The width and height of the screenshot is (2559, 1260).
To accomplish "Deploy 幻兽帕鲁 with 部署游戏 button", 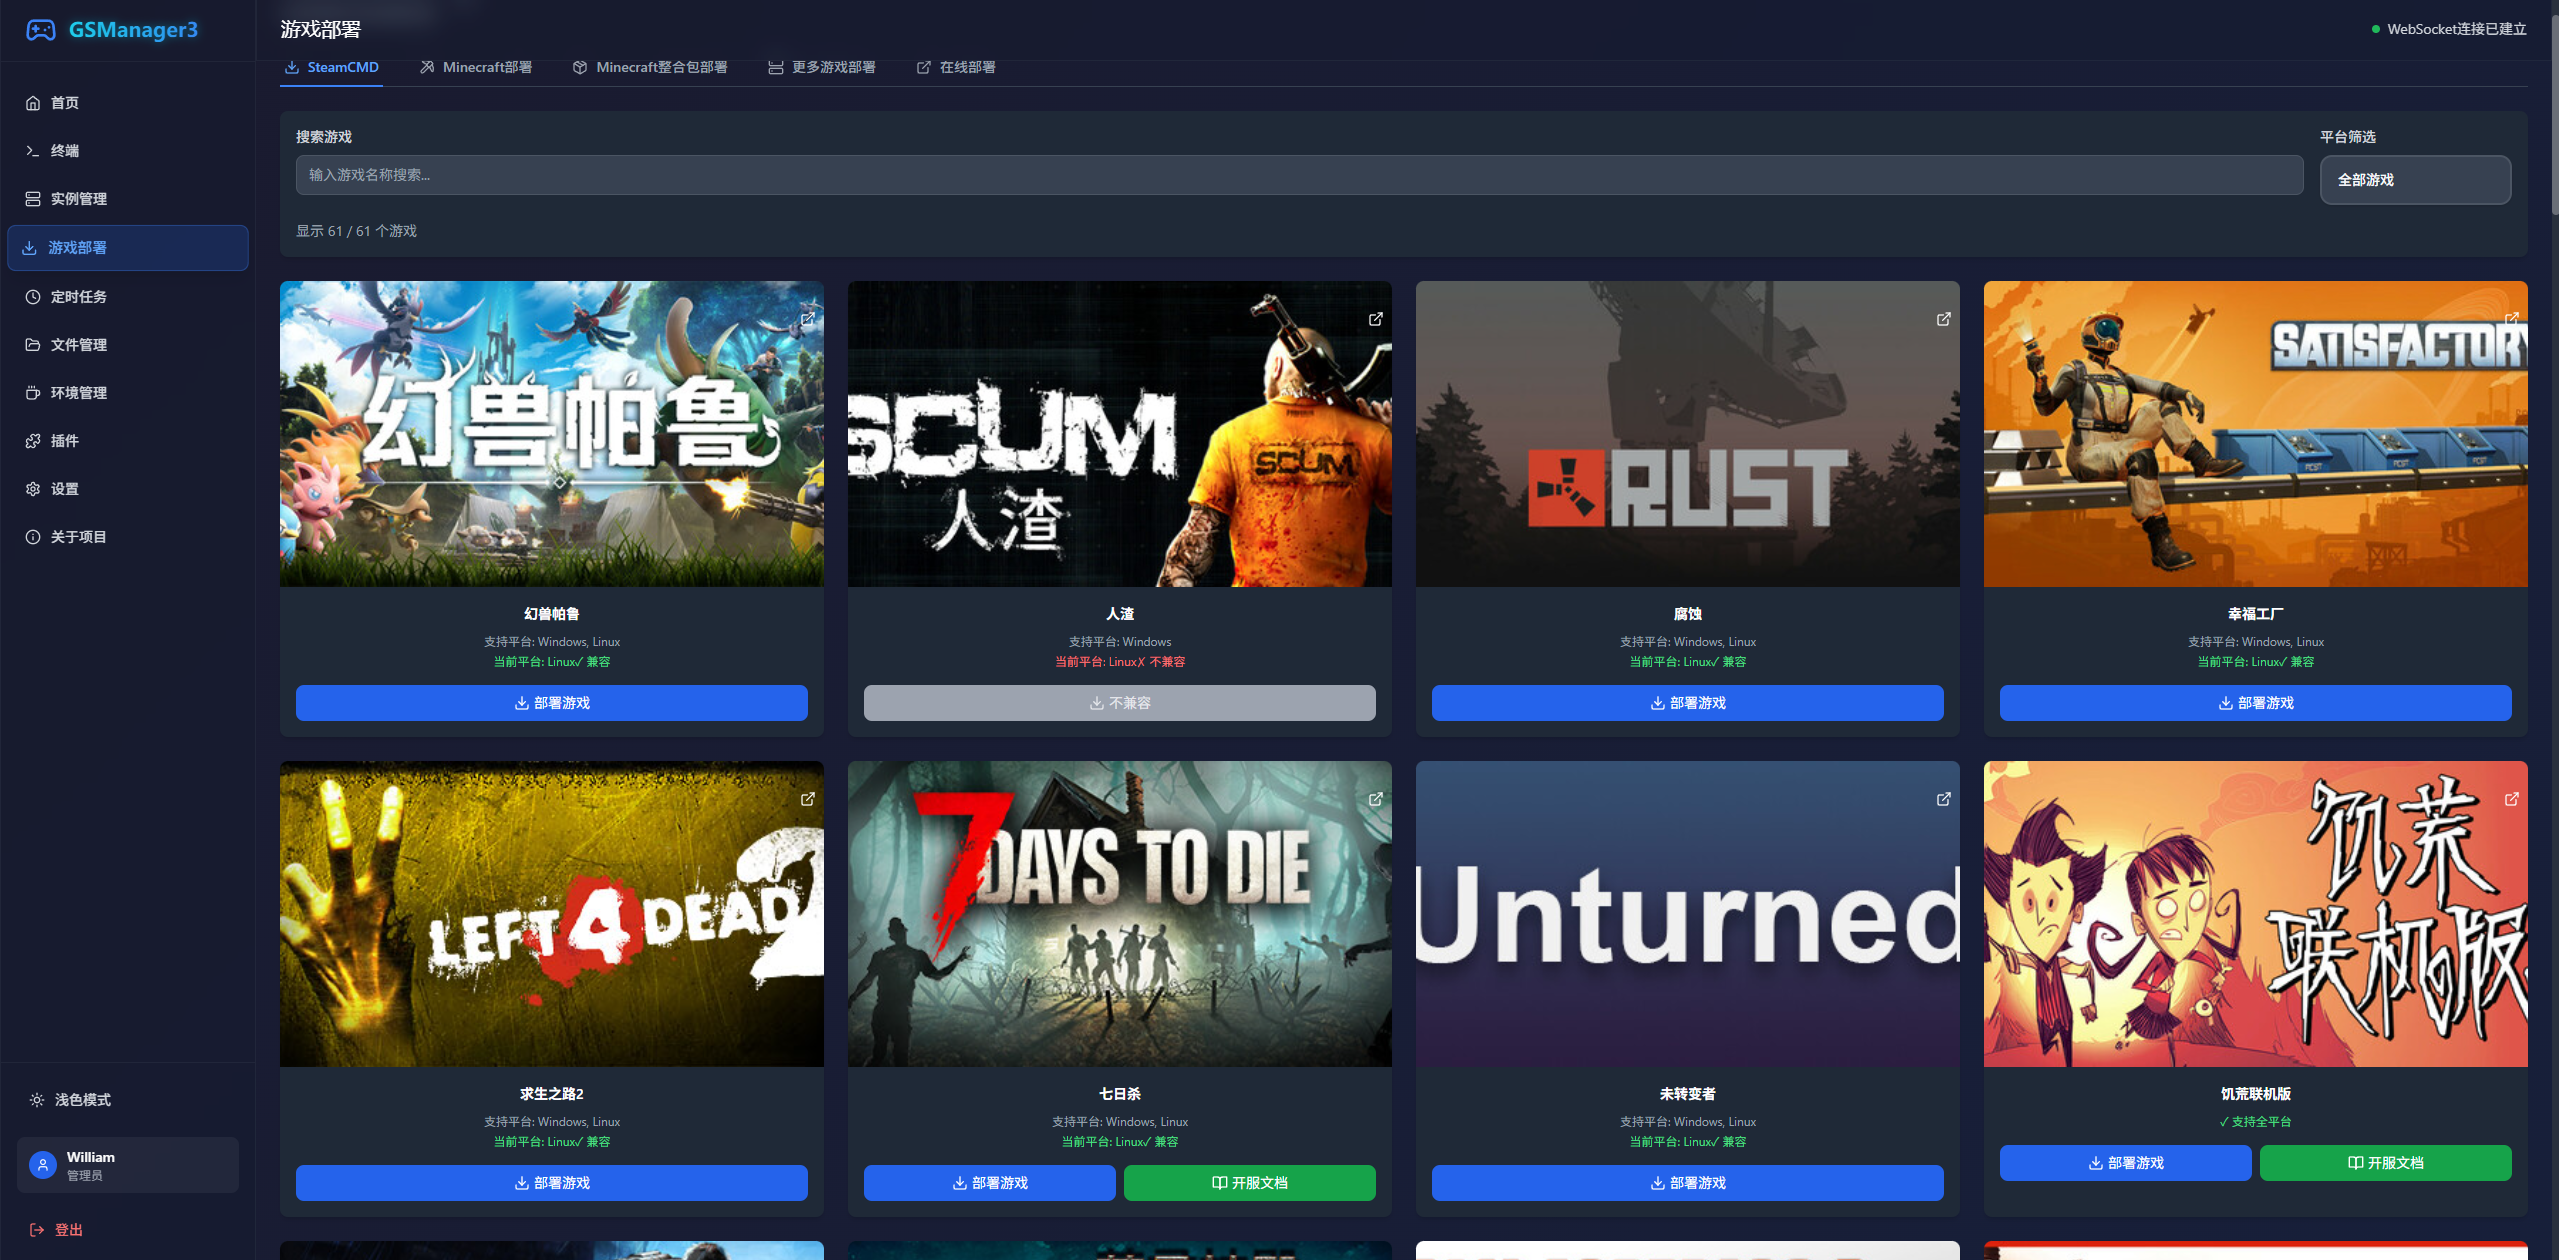I will [x=552, y=703].
